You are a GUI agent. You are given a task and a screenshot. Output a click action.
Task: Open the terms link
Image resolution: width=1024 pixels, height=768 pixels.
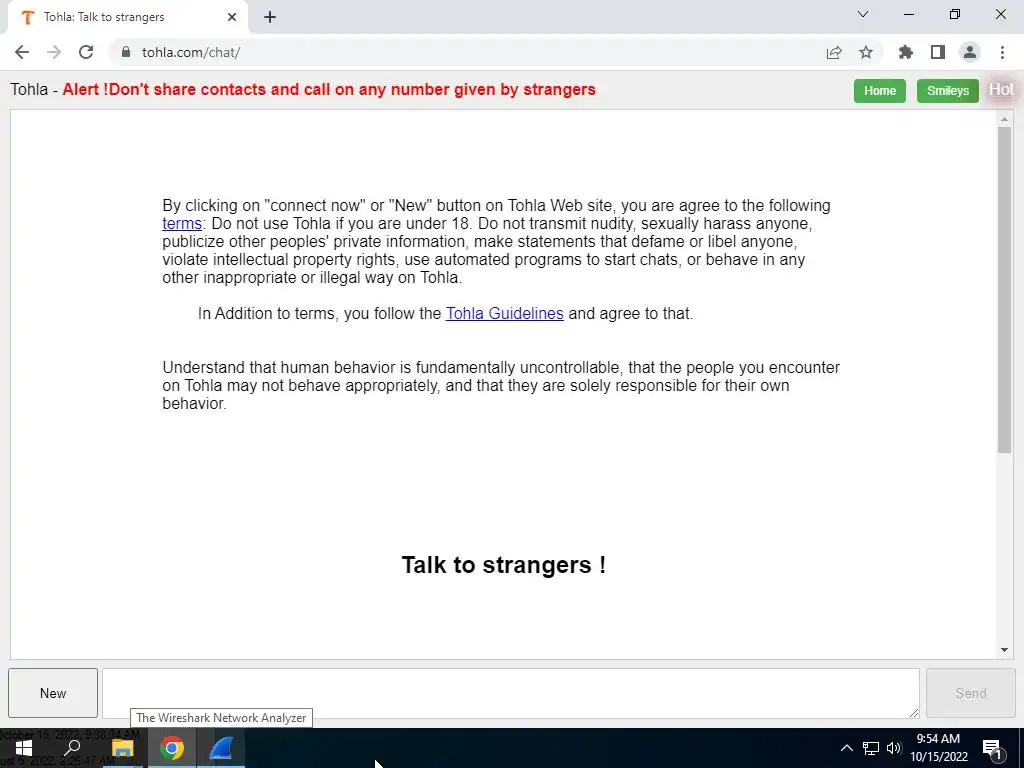click(182, 223)
